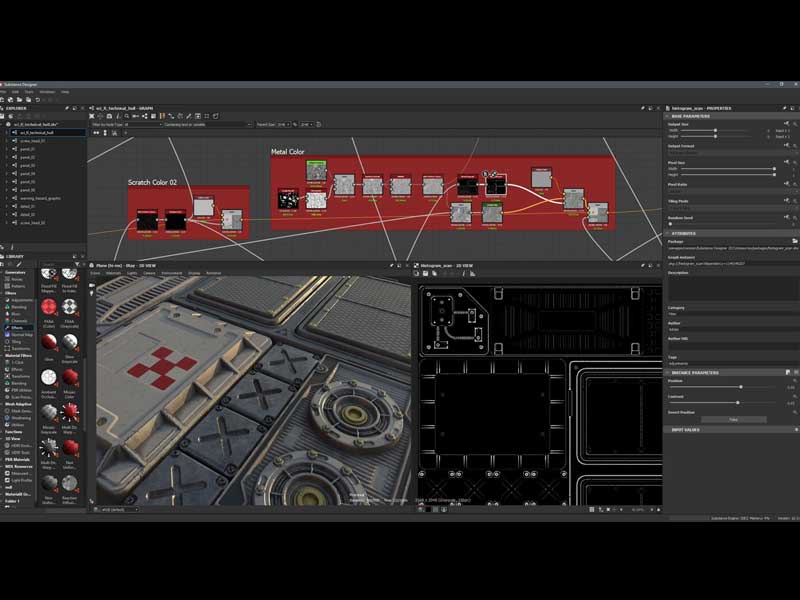The height and width of the screenshot is (600, 800).
Task: Open the Windows menu
Action: pyautogui.click(x=47, y=92)
